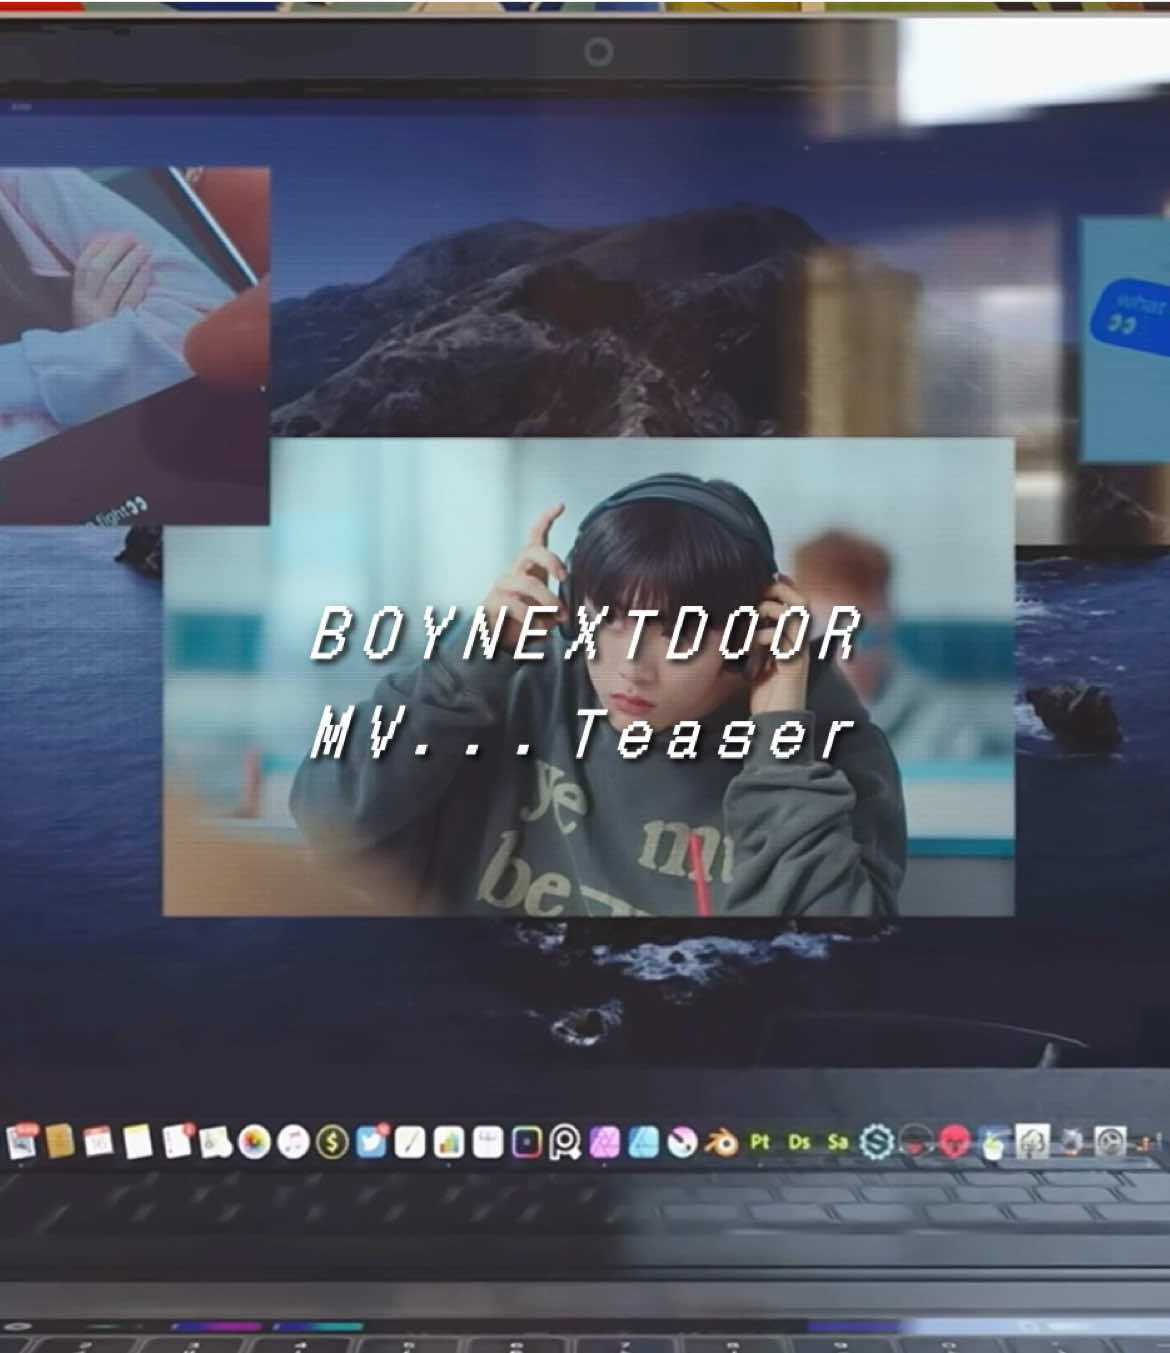The image size is (1170, 1353).
Task: Launch the Numbers bar-chart app
Action: (449, 1142)
